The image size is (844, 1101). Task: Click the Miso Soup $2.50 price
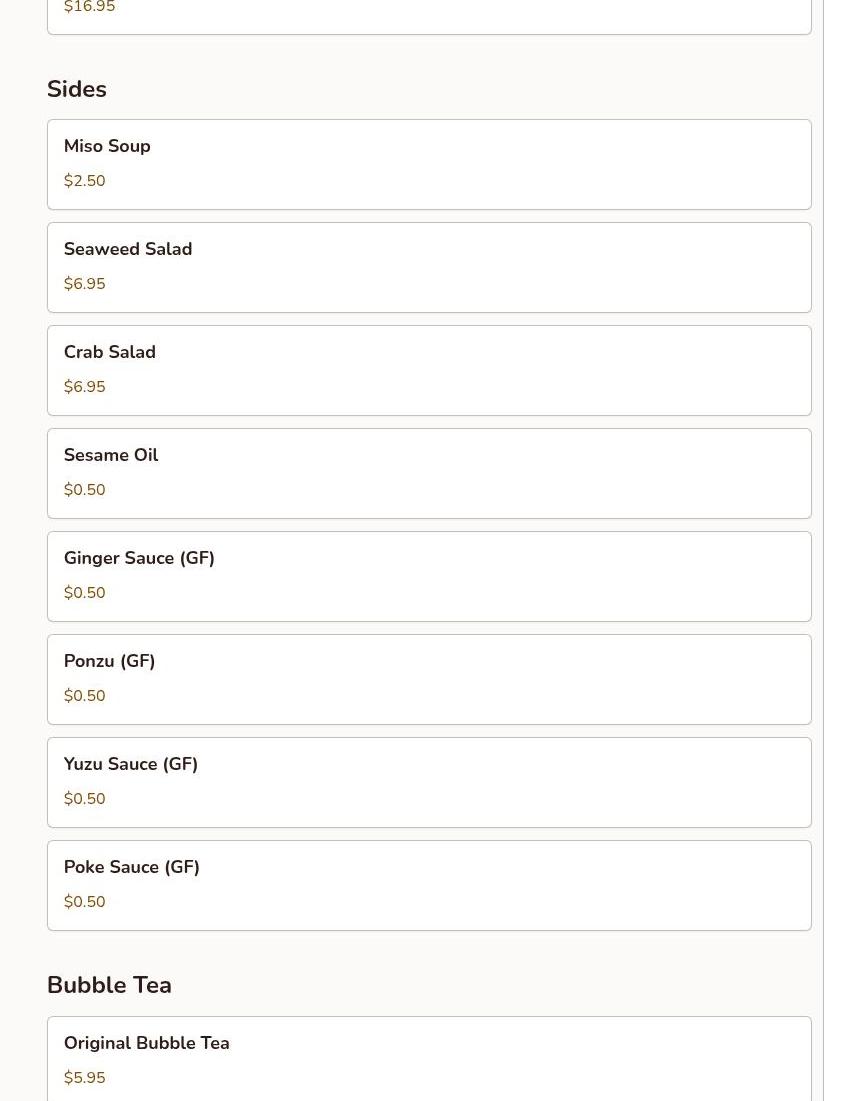[x=84, y=181]
